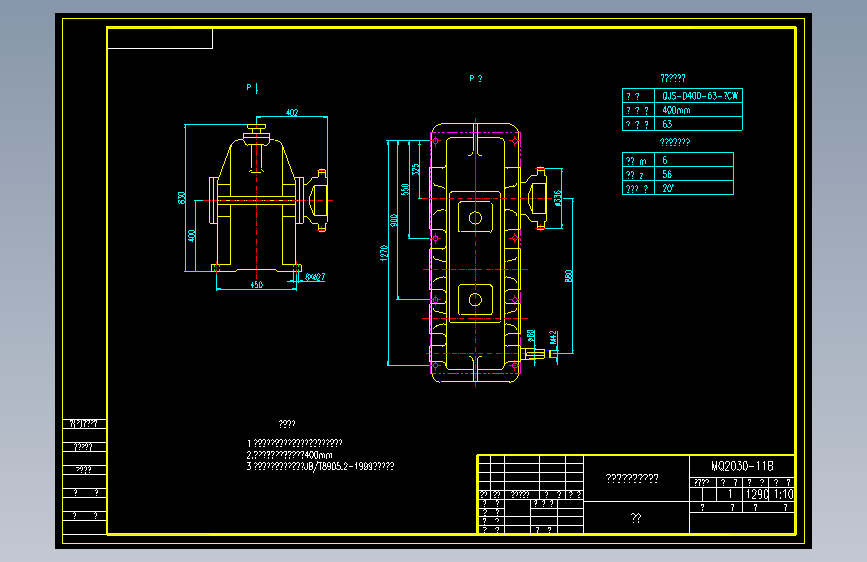Click the drawing number MQ2030-11B in title block

(x=742, y=466)
